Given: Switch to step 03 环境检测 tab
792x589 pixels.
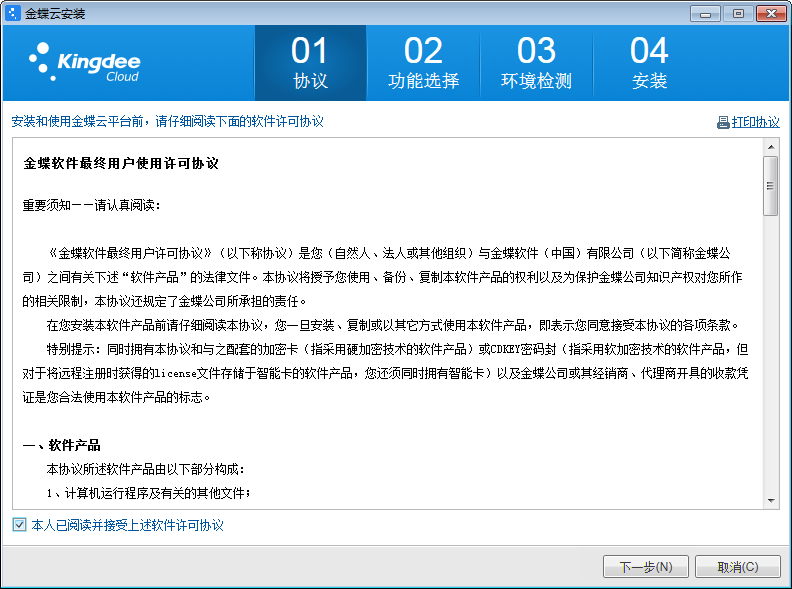Looking at the screenshot, I should pos(536,63).
